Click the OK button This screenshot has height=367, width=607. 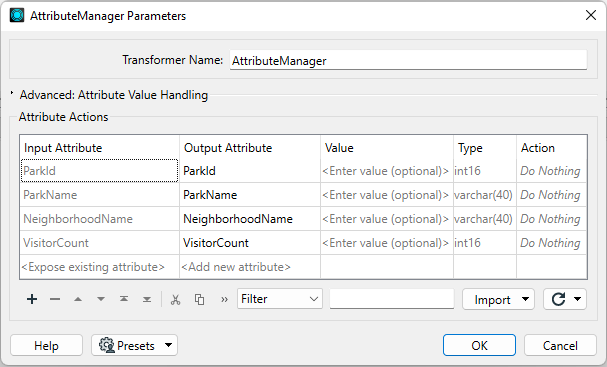pos(479,345)
